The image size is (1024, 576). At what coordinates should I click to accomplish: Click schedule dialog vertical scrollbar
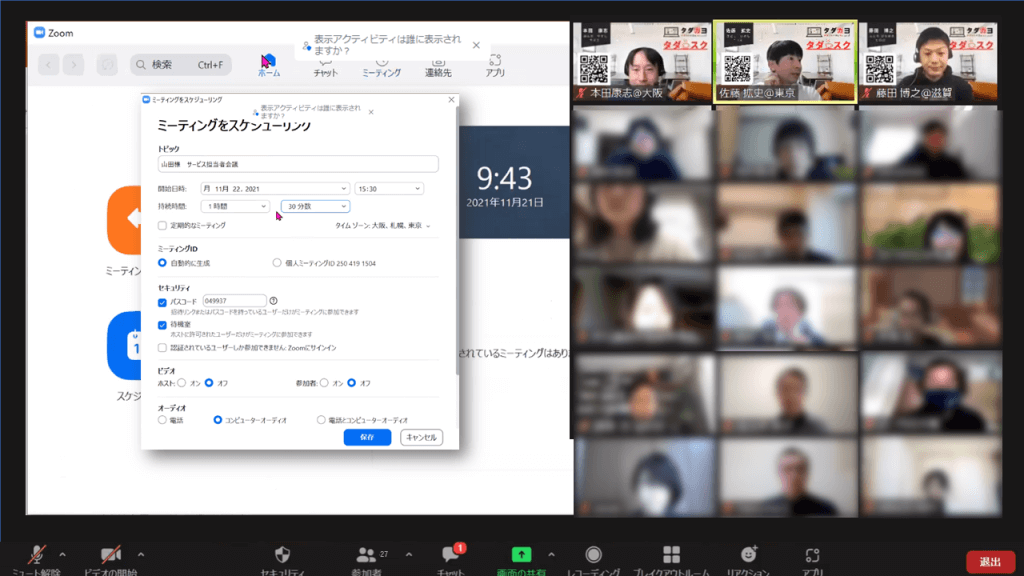[456, 242]
